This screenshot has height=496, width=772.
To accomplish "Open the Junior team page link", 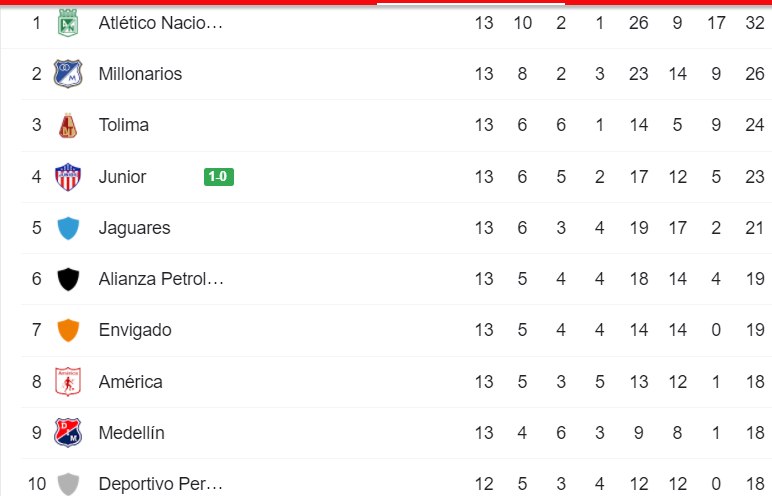I will click(122, 177).
